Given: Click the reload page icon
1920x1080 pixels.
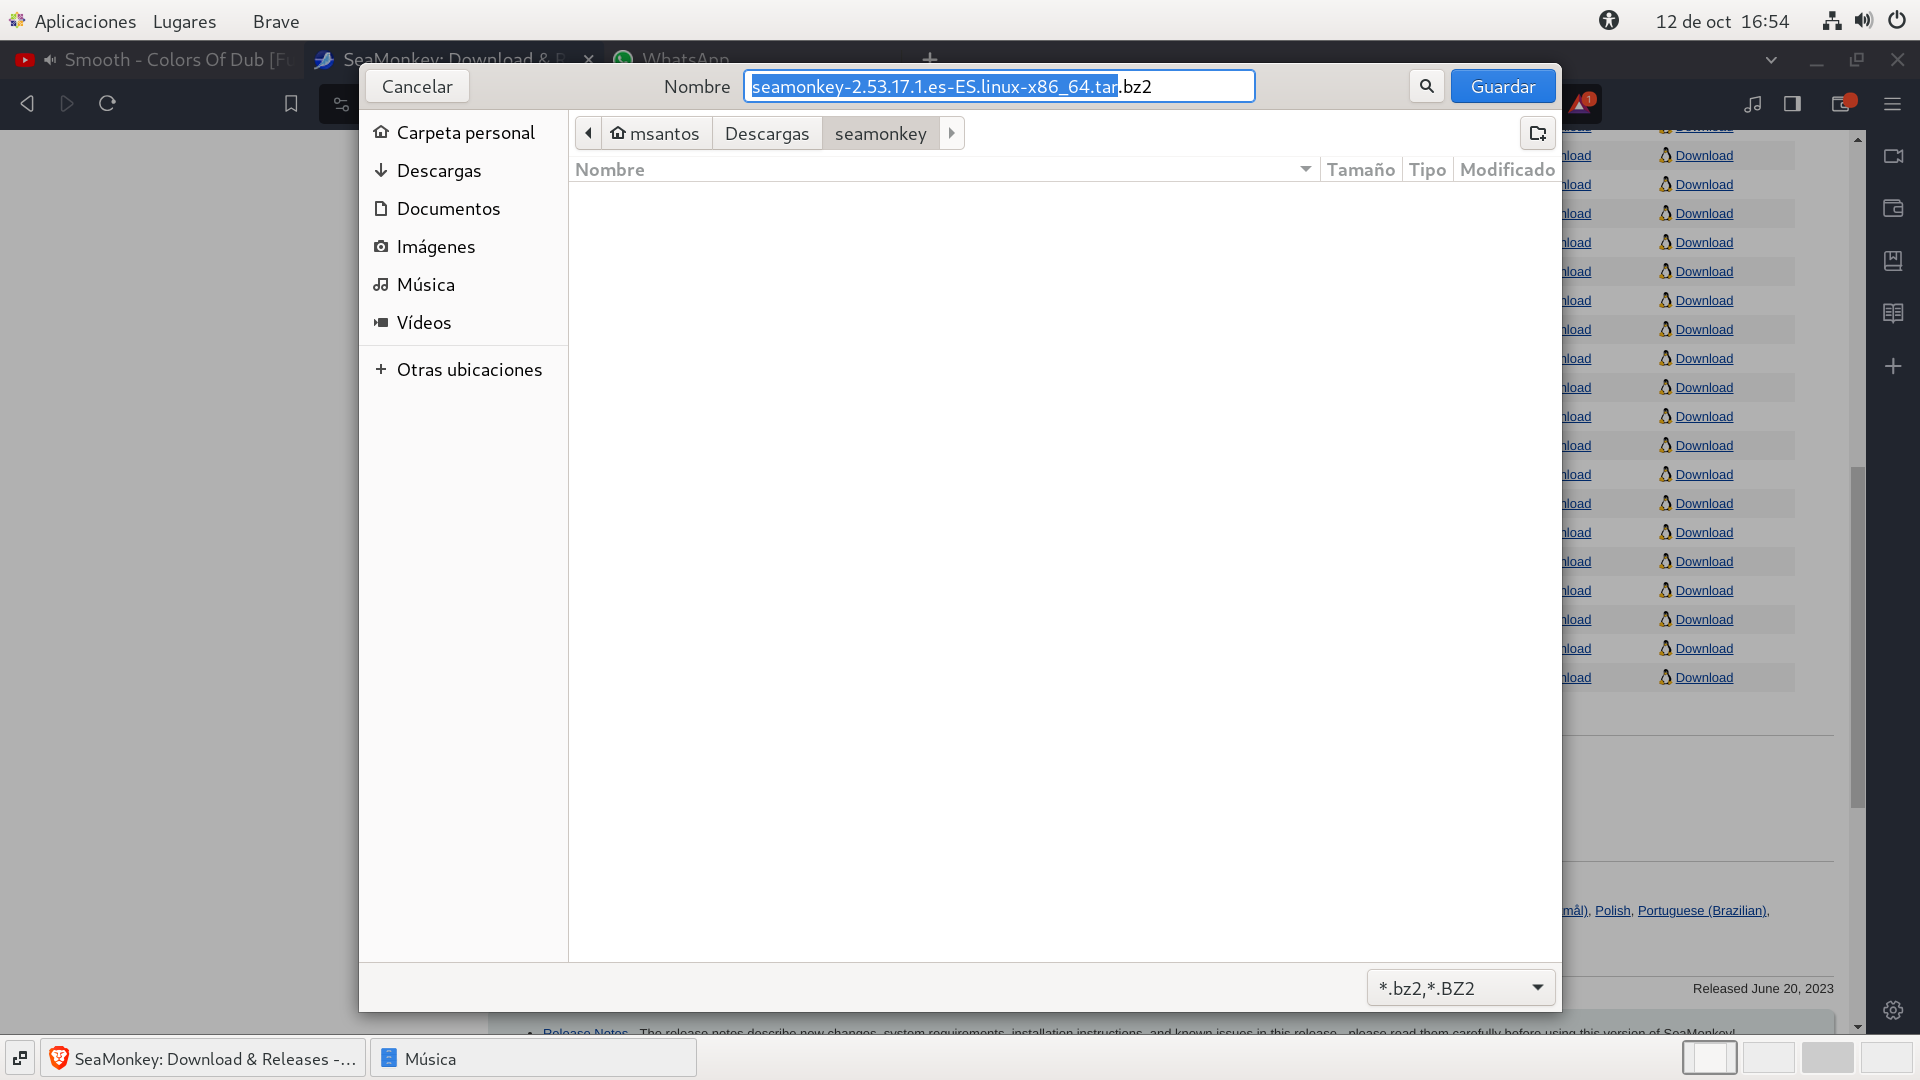Looking at the screenshot, I should 107,103.
